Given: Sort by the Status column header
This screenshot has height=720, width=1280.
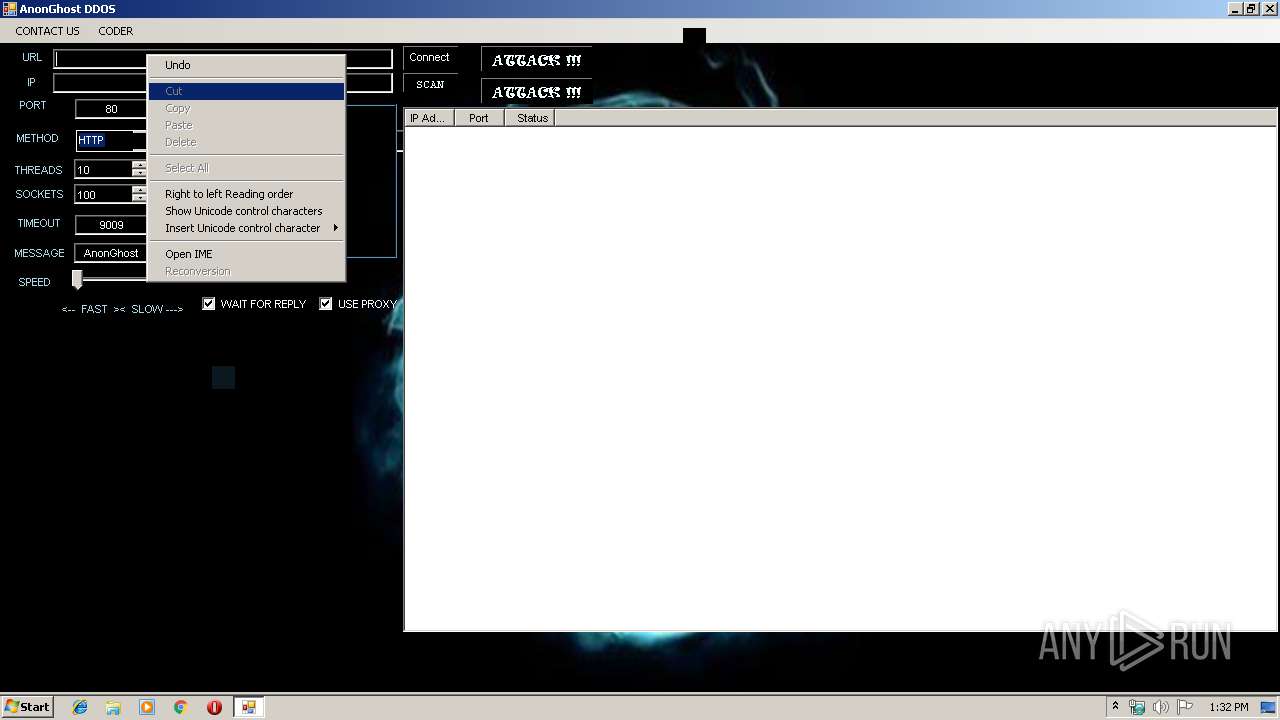Looking at the screenshot, I should click(529, 118).
